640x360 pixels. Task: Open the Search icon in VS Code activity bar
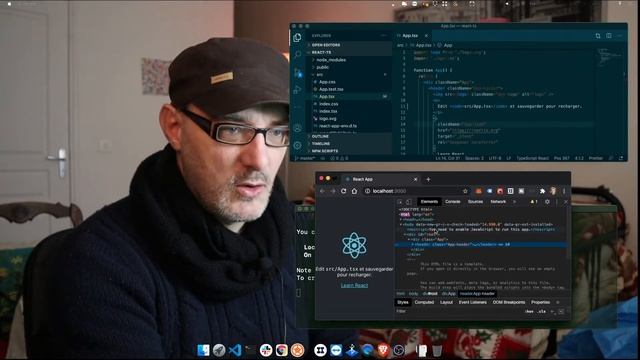click(x=298, y=55)
